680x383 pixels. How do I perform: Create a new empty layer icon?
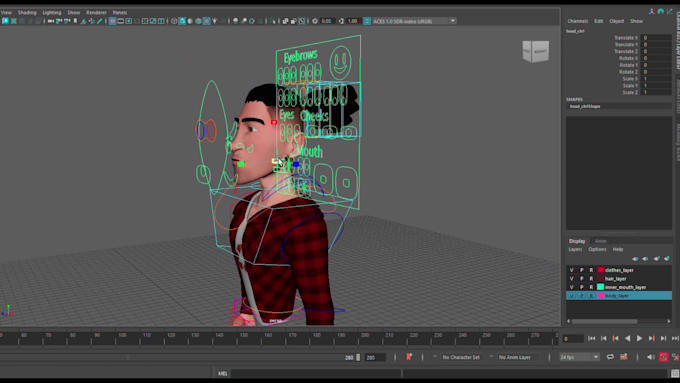pos(657,259)
